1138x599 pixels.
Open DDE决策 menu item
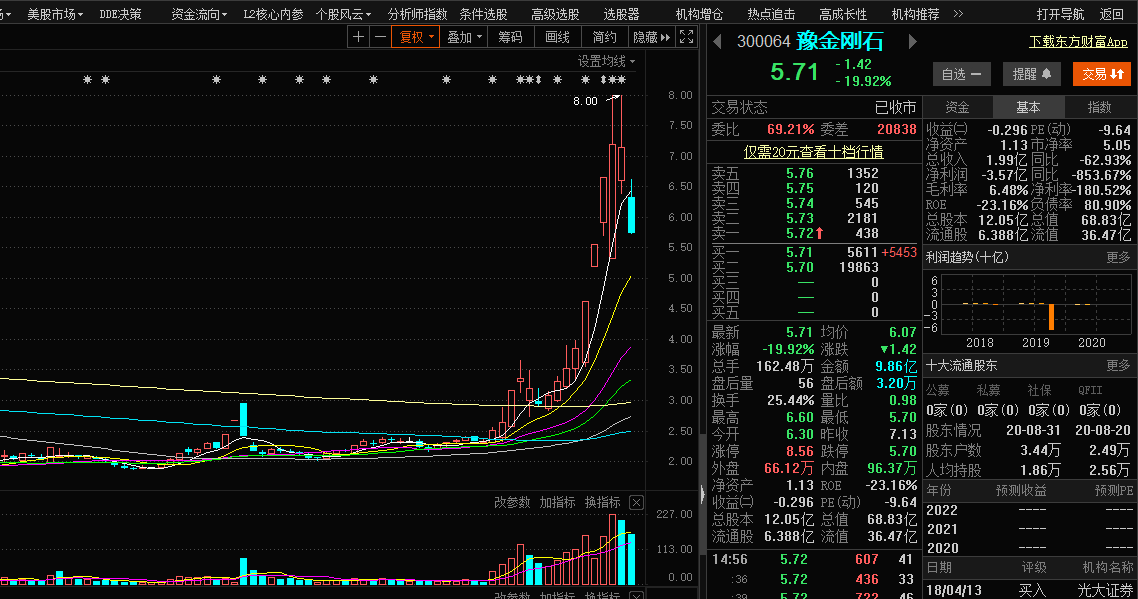click(x=120, y=14)
